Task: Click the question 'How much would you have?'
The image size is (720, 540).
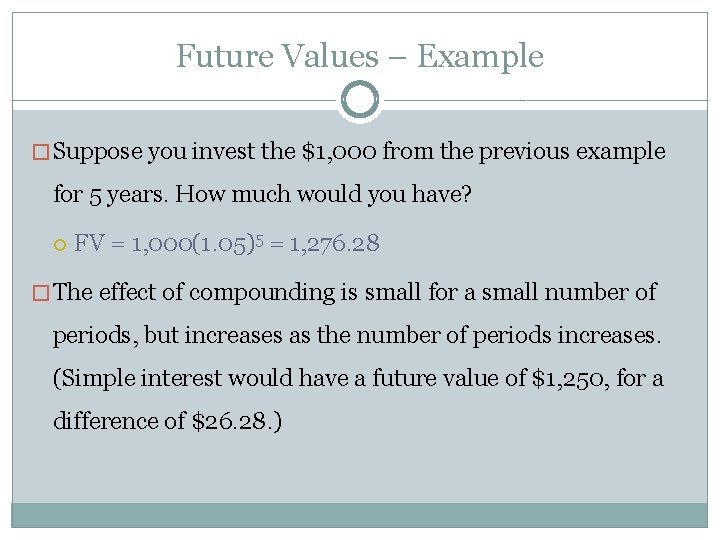Action: pos(323,195)
